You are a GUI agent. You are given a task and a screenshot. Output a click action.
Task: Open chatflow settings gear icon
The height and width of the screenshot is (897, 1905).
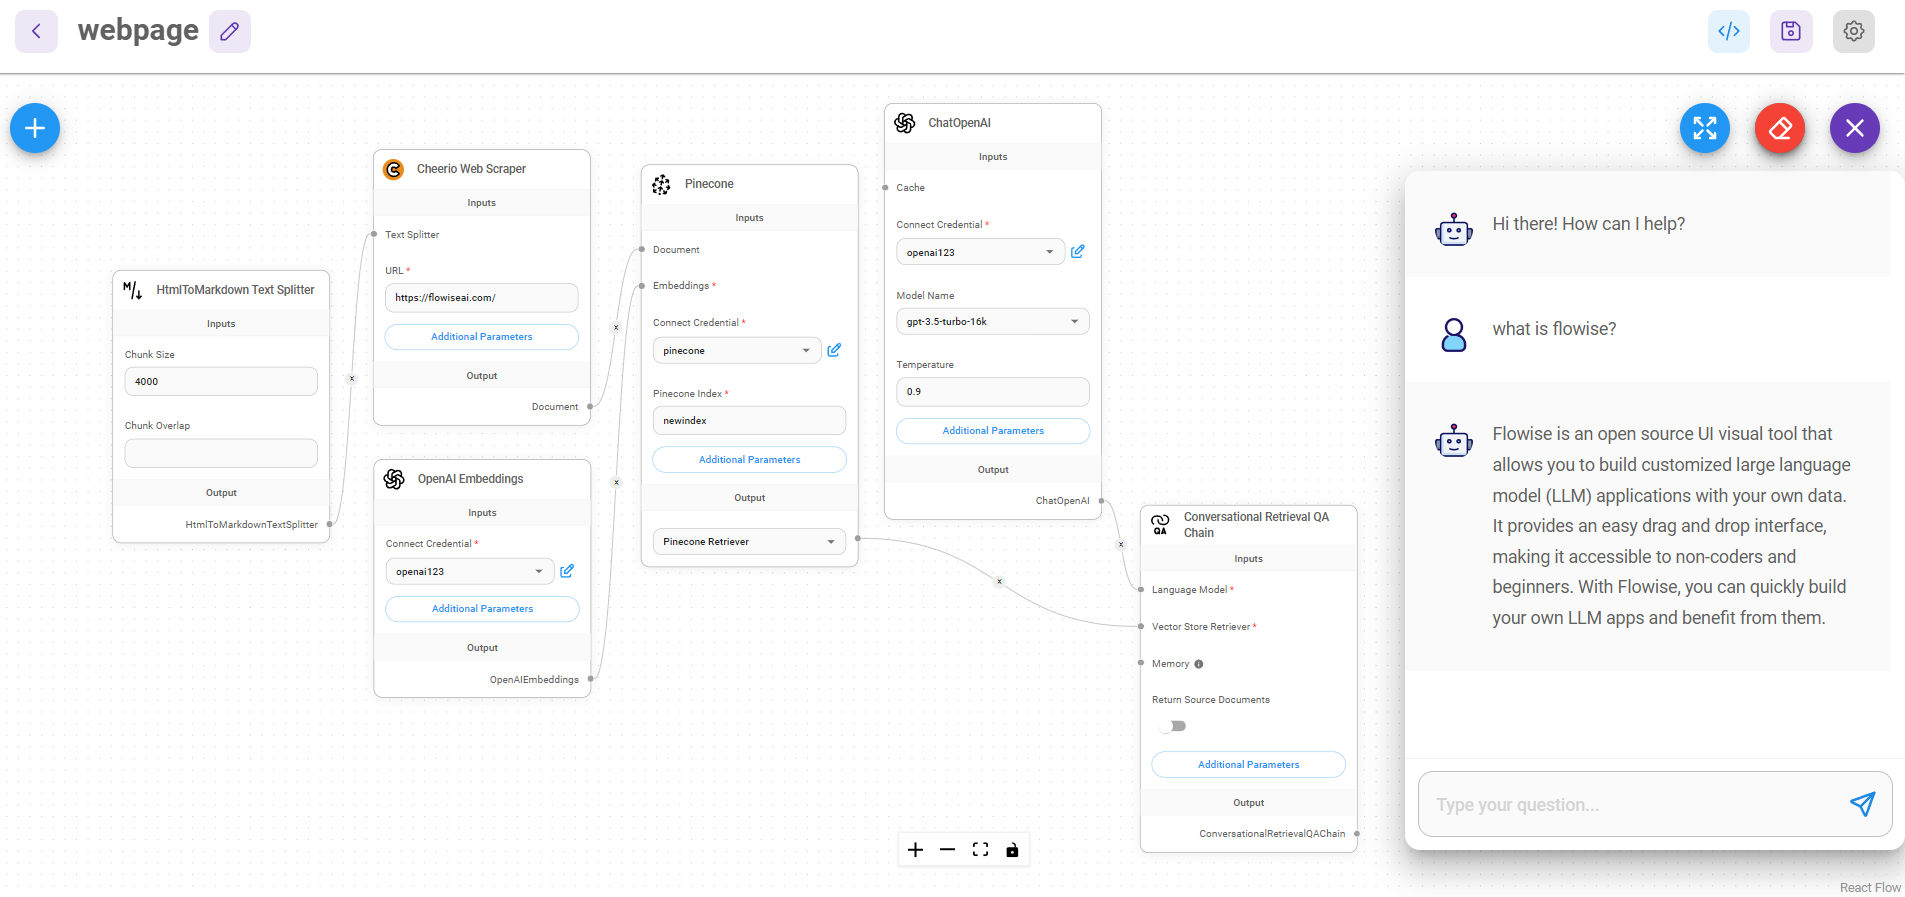pyautogui.click(x=1853, y=32)
